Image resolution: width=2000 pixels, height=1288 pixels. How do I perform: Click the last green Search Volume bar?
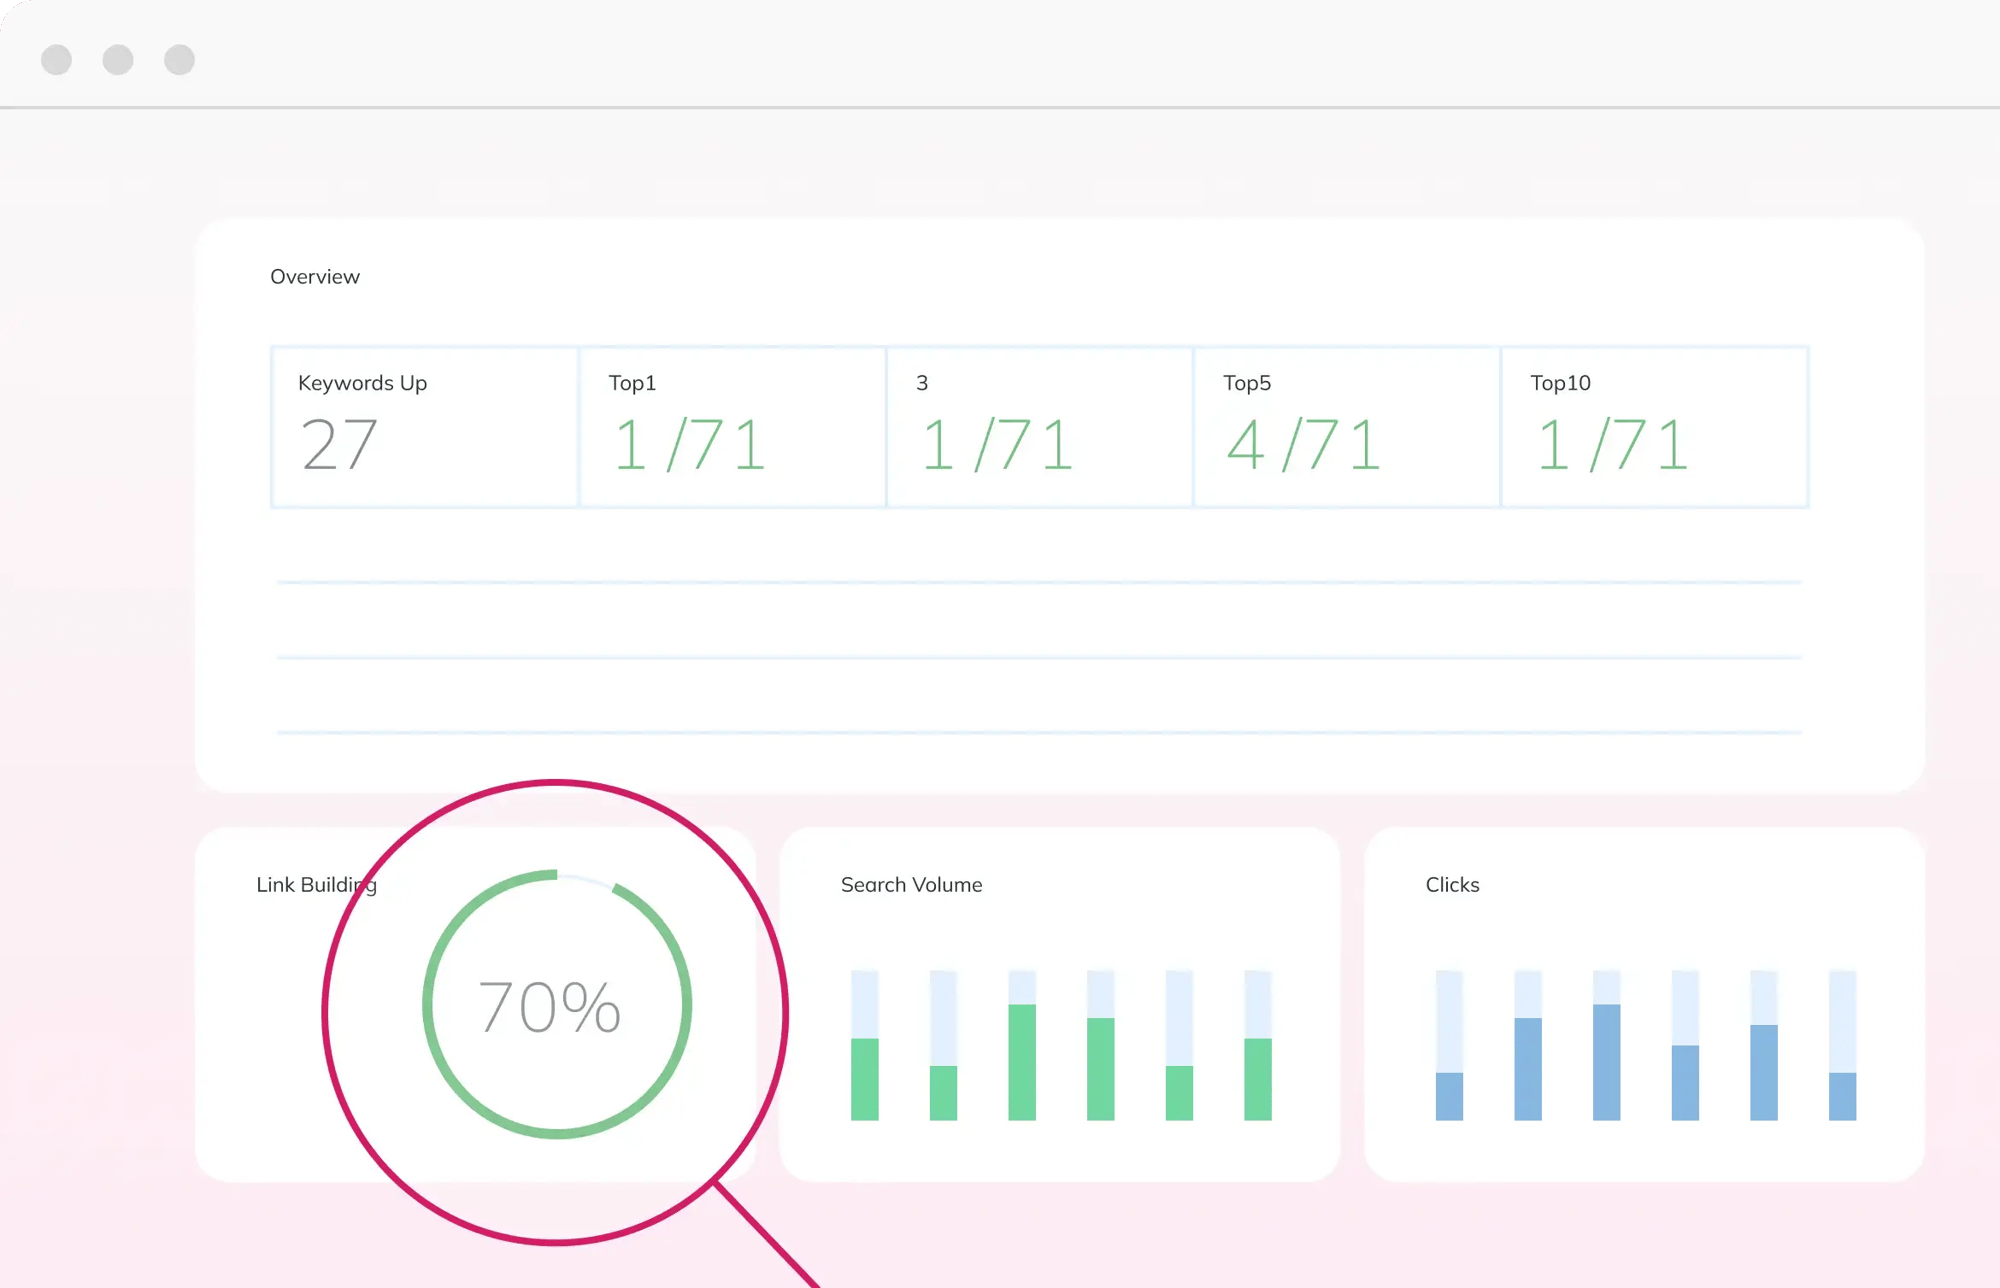pos(1257,1079)
